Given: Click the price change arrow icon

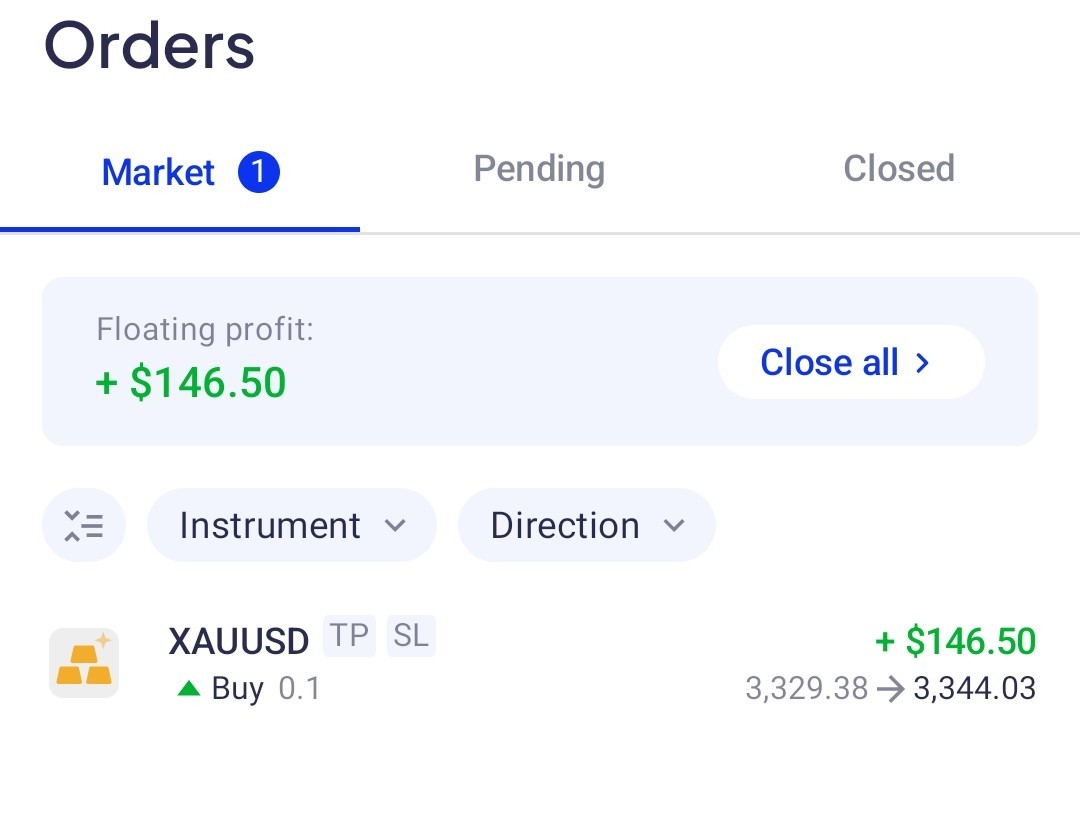Looking at the screenshot, I should (891, 688).
